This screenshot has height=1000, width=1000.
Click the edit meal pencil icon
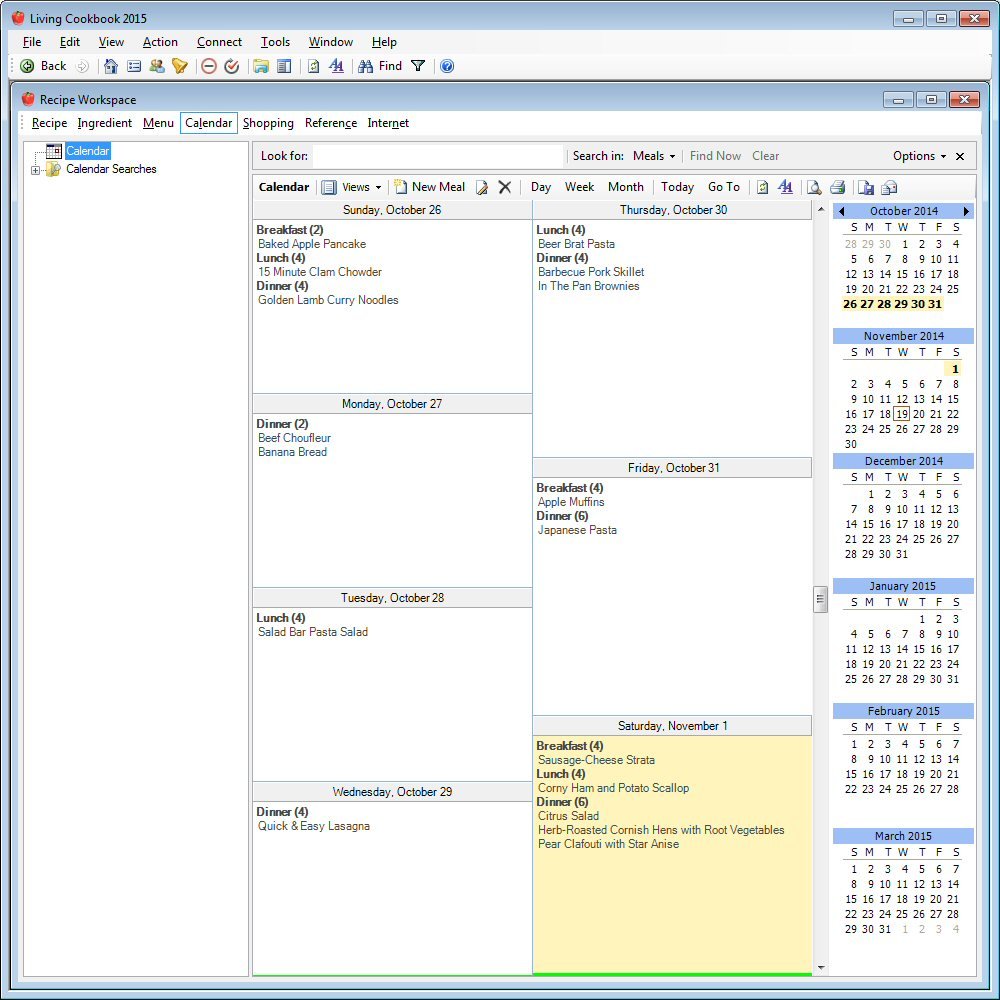(x=482, y=187)
